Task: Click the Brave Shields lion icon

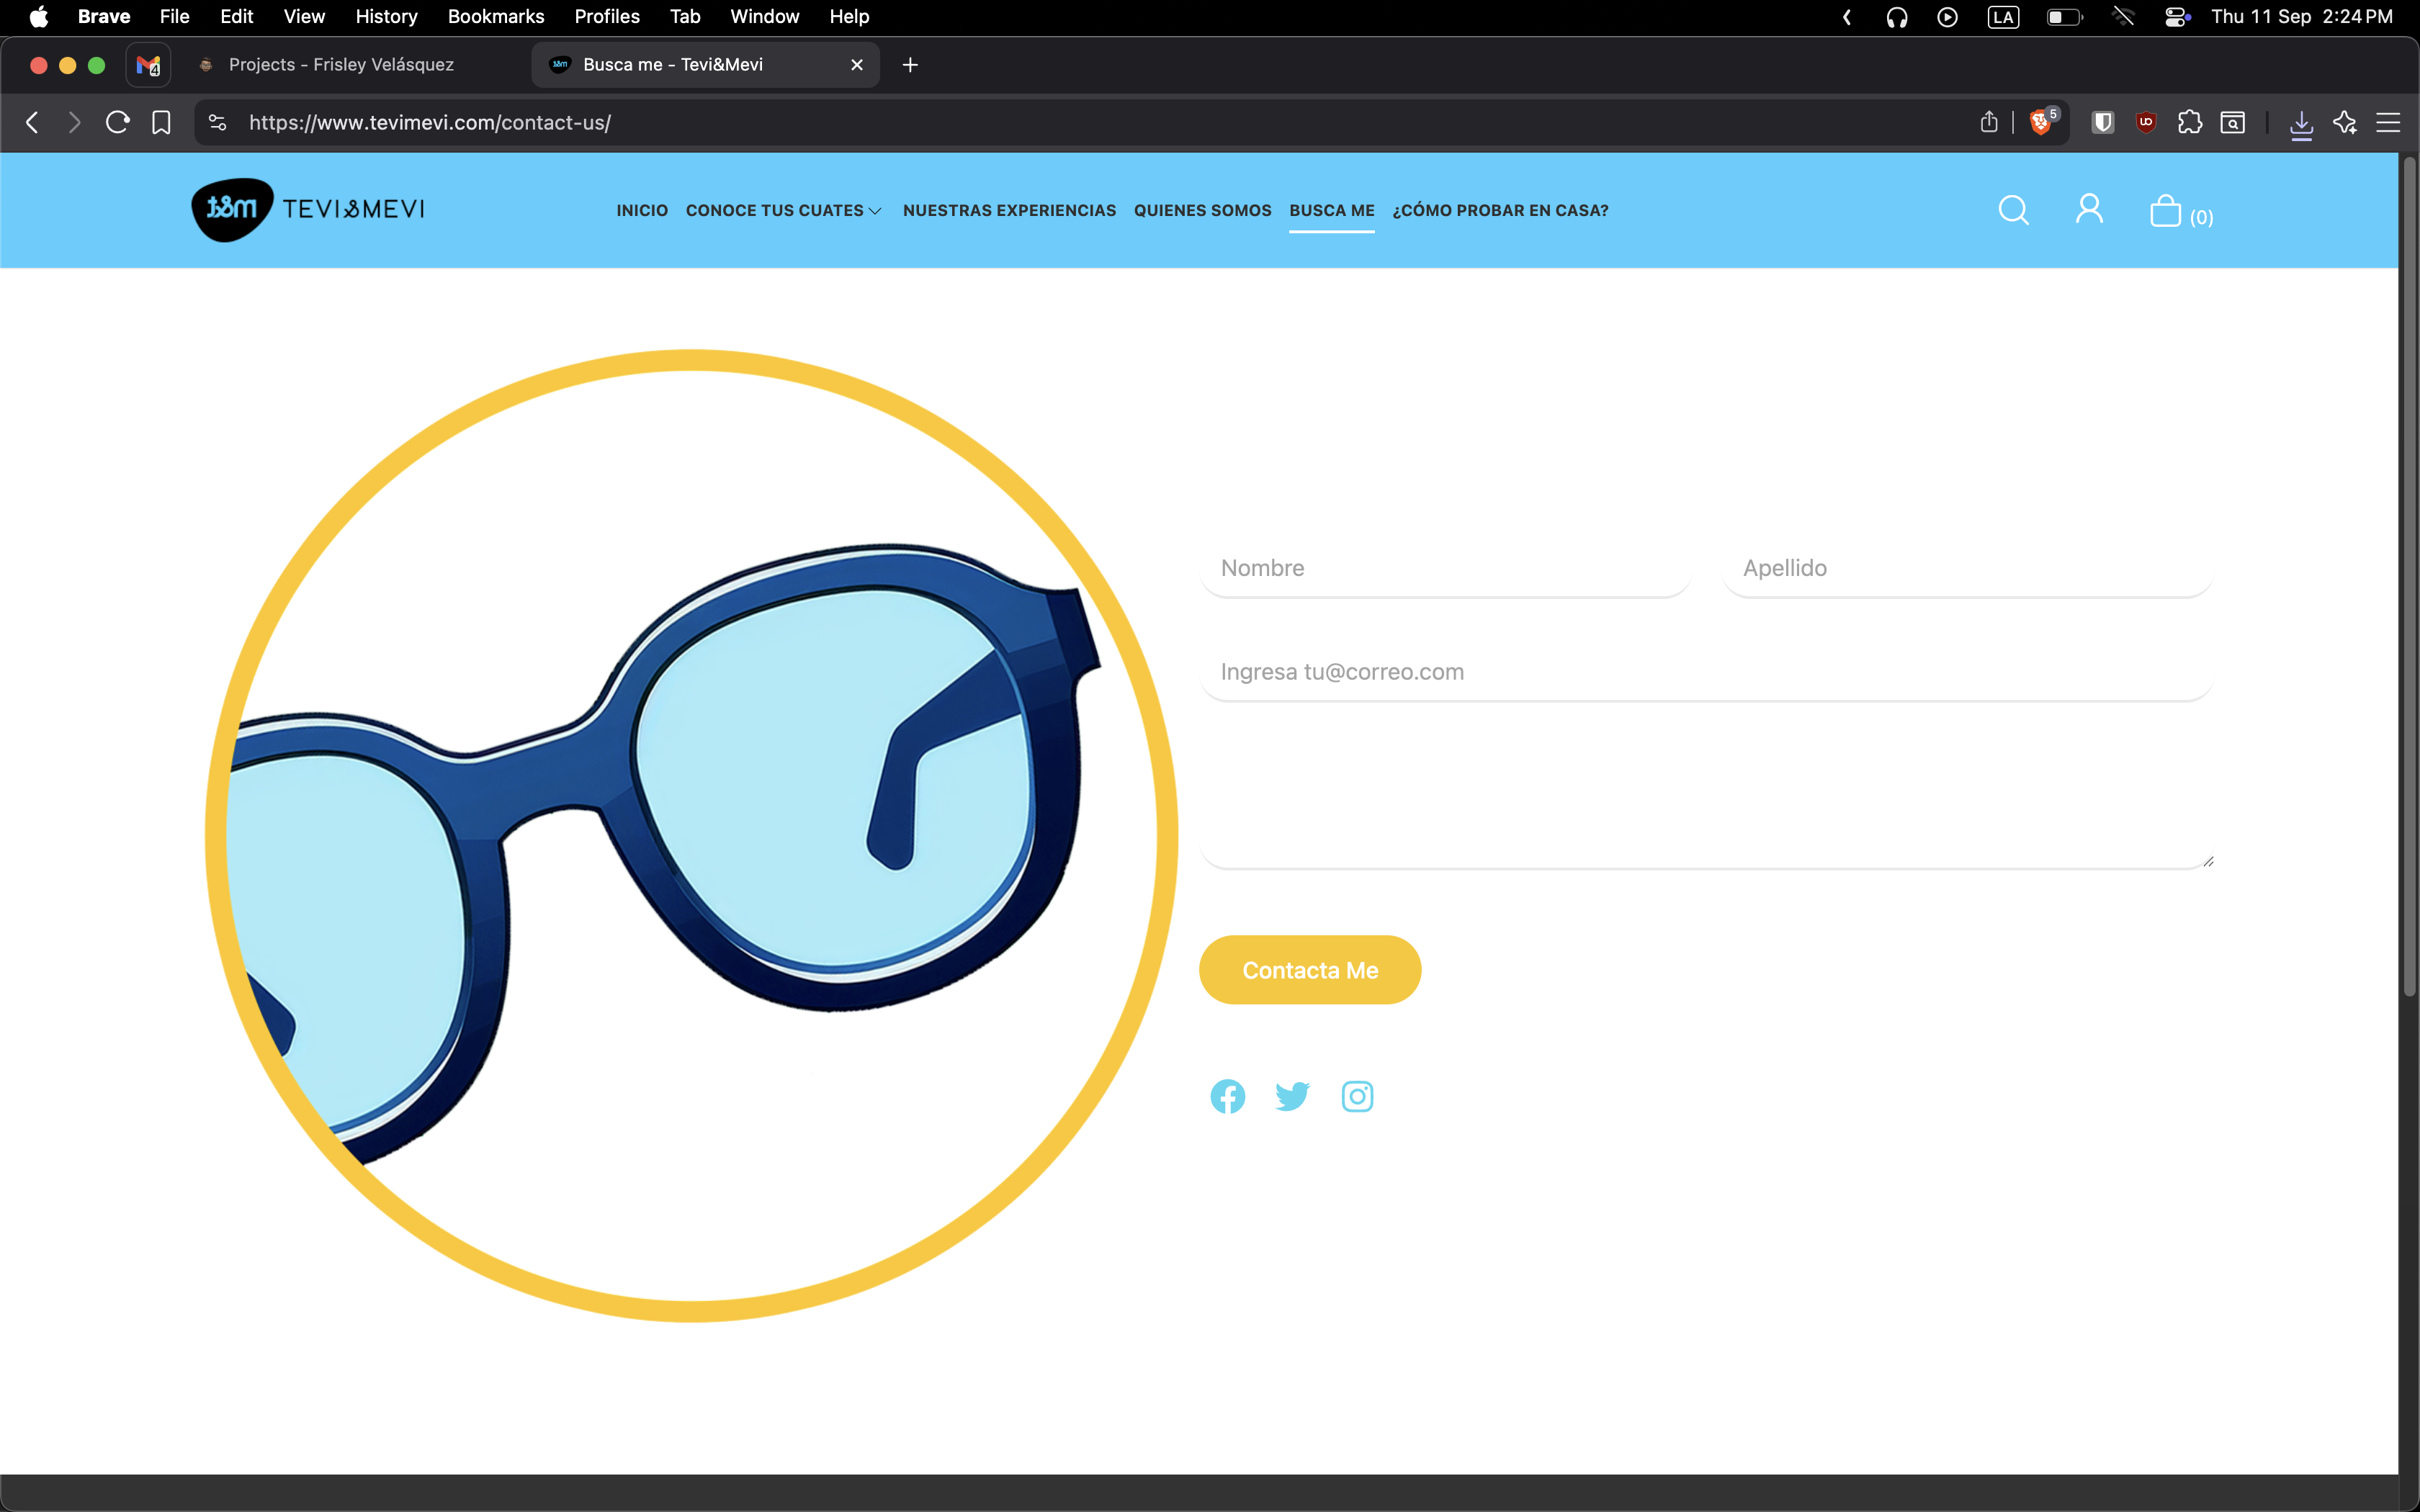Action: [2040, 122]
